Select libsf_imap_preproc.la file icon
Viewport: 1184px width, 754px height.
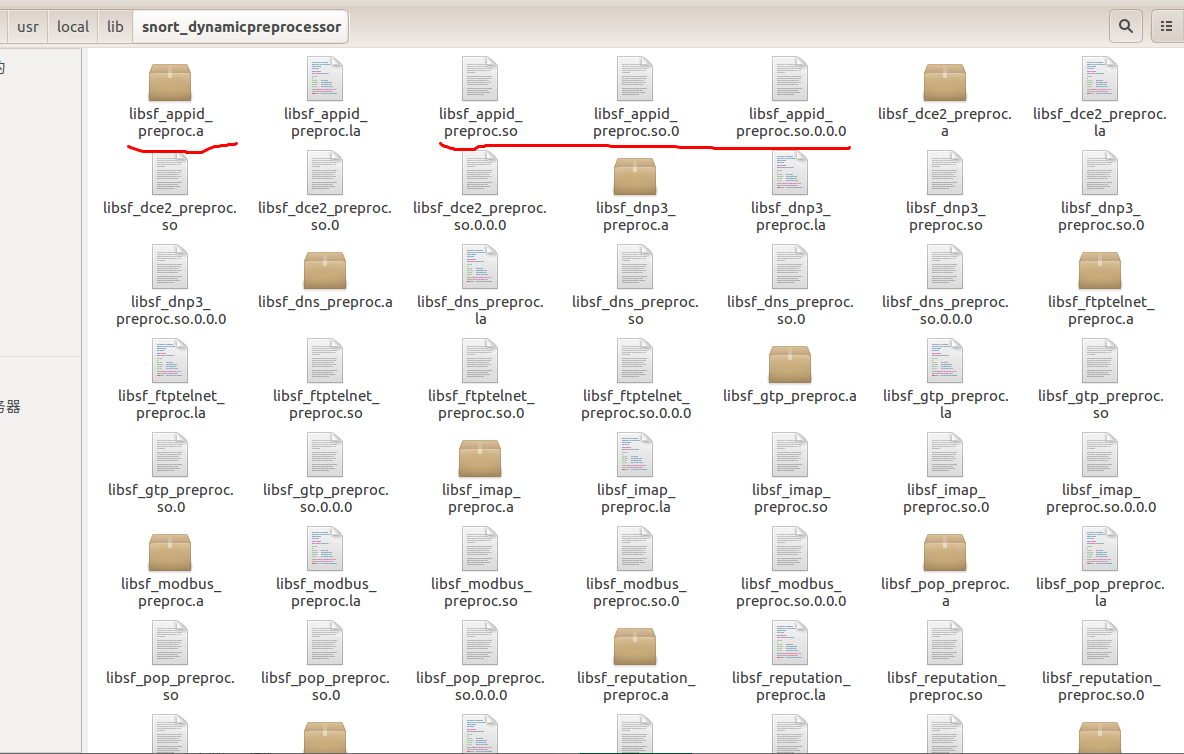(635, 455)
